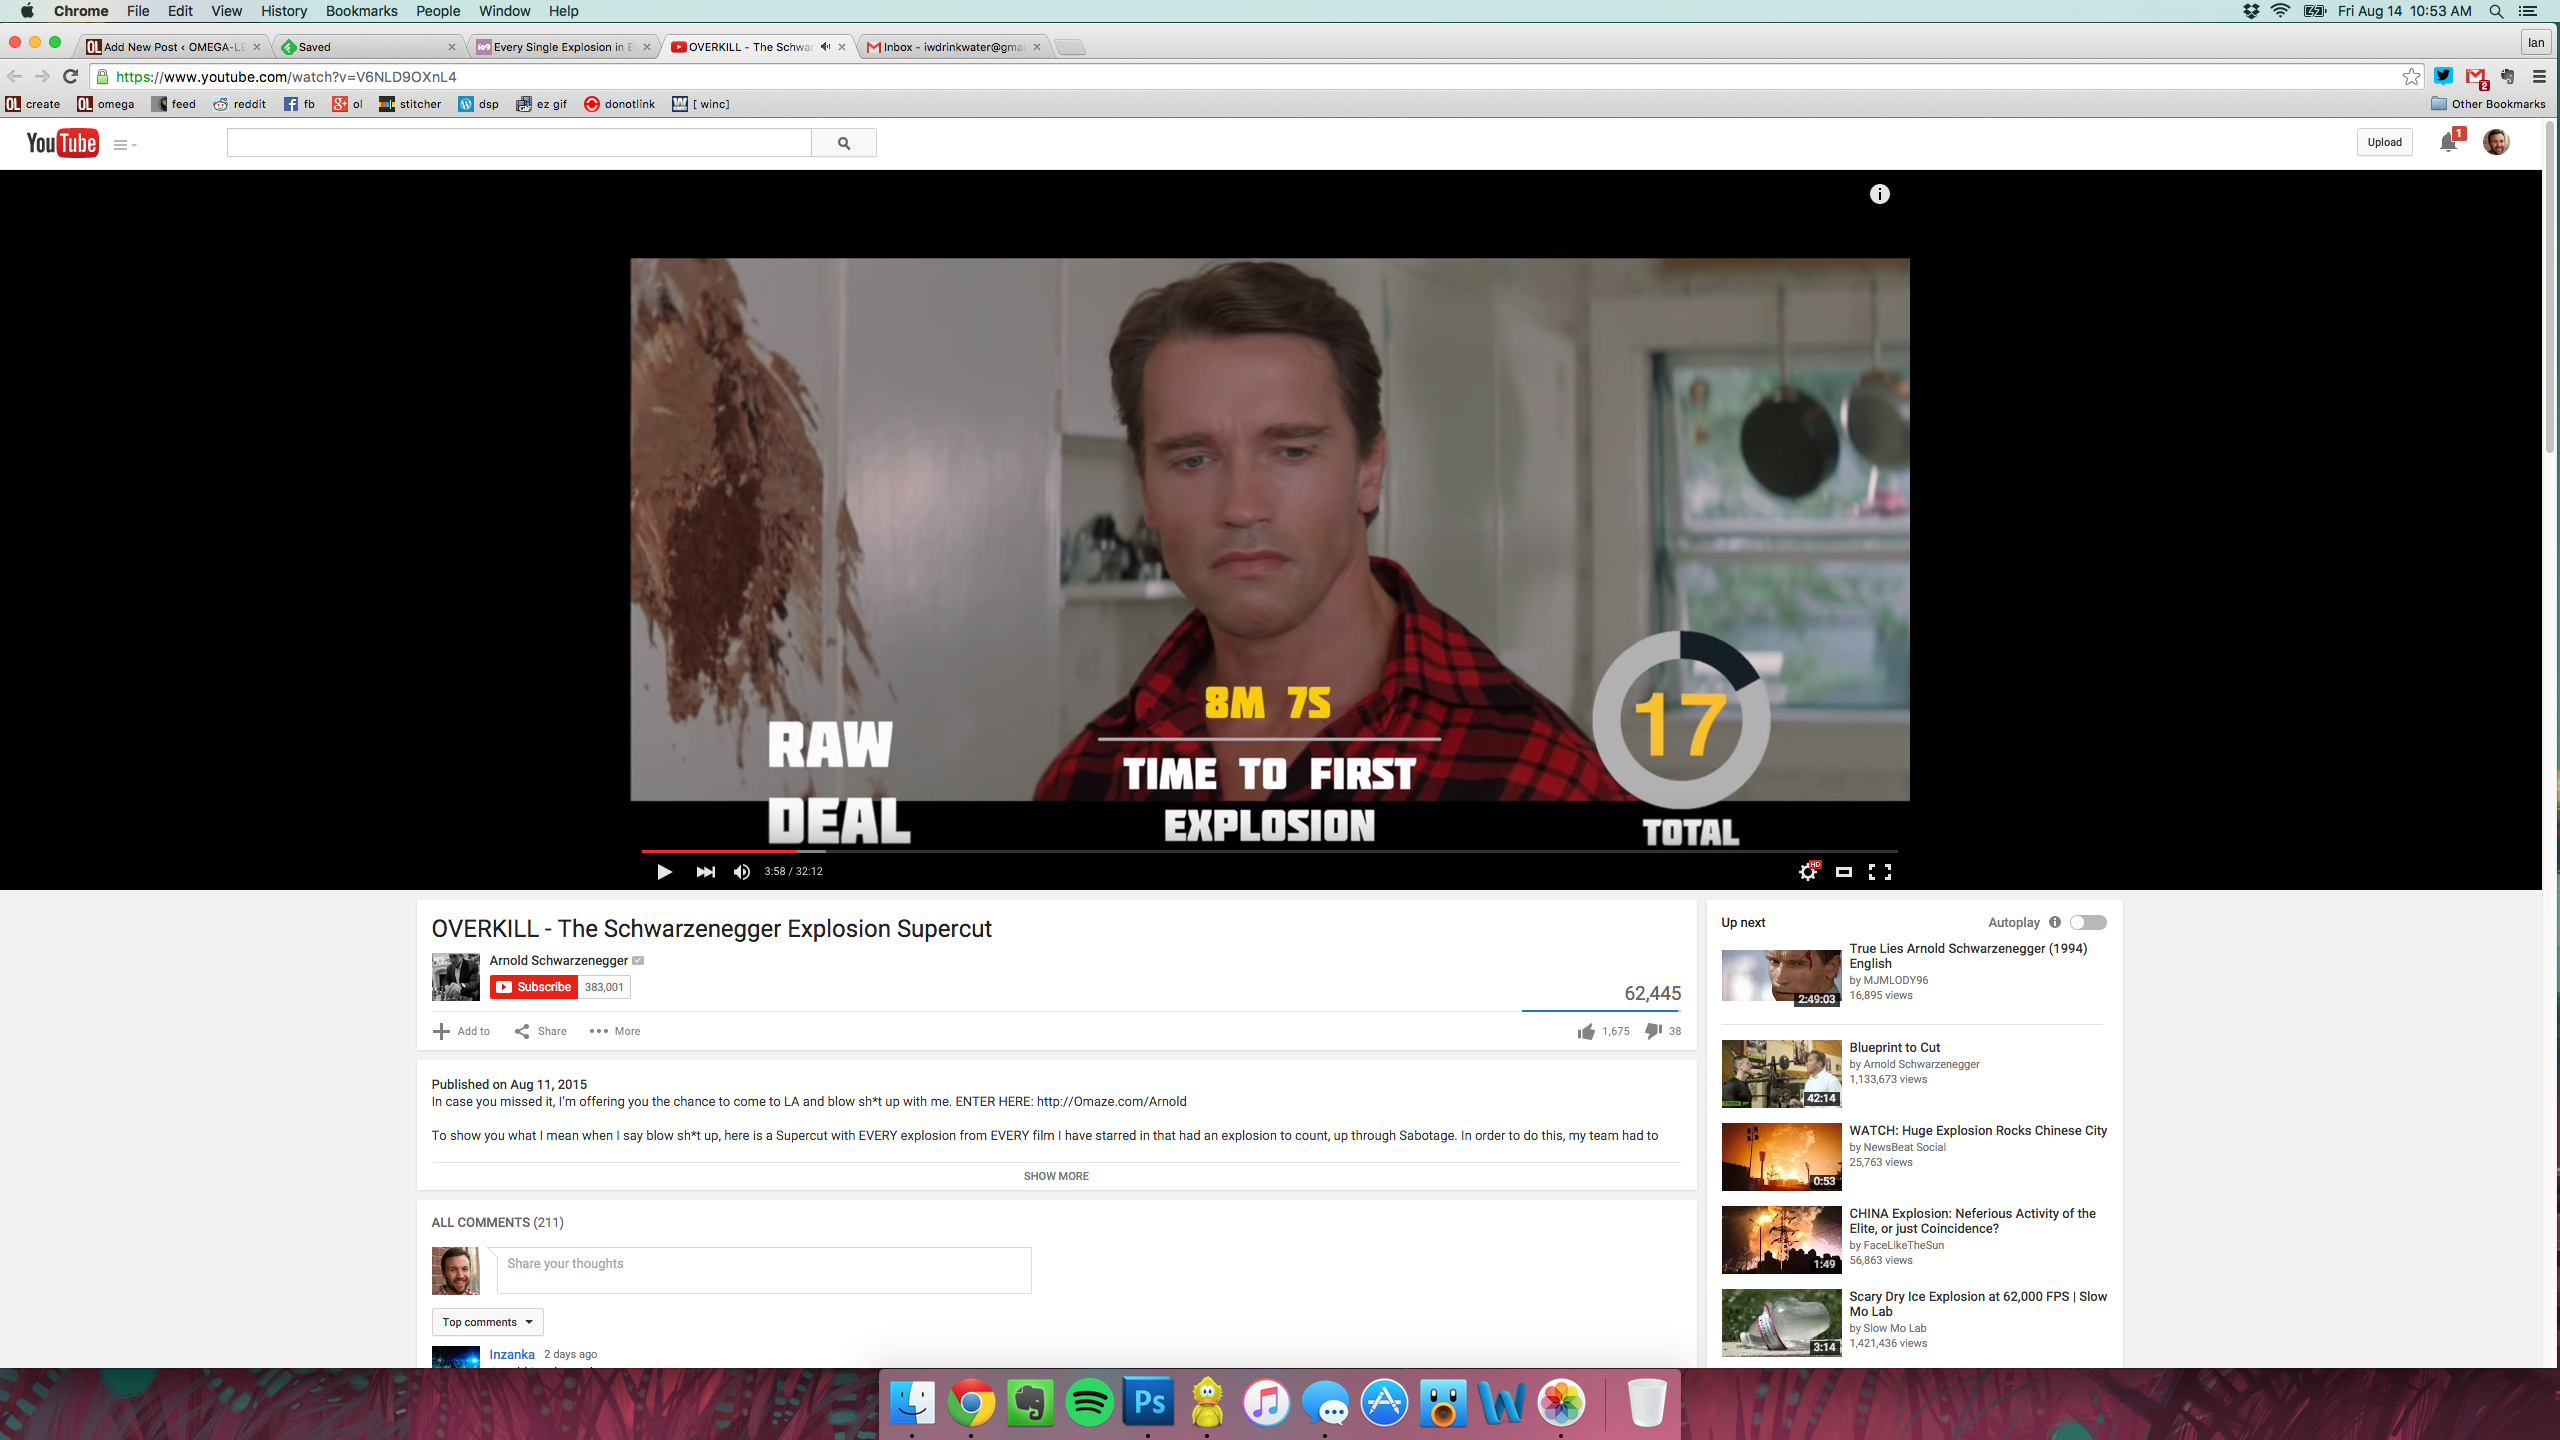2560x1440 pixels.
Task: Enter fullscreen video mode
Action: tap(1880, 872)
